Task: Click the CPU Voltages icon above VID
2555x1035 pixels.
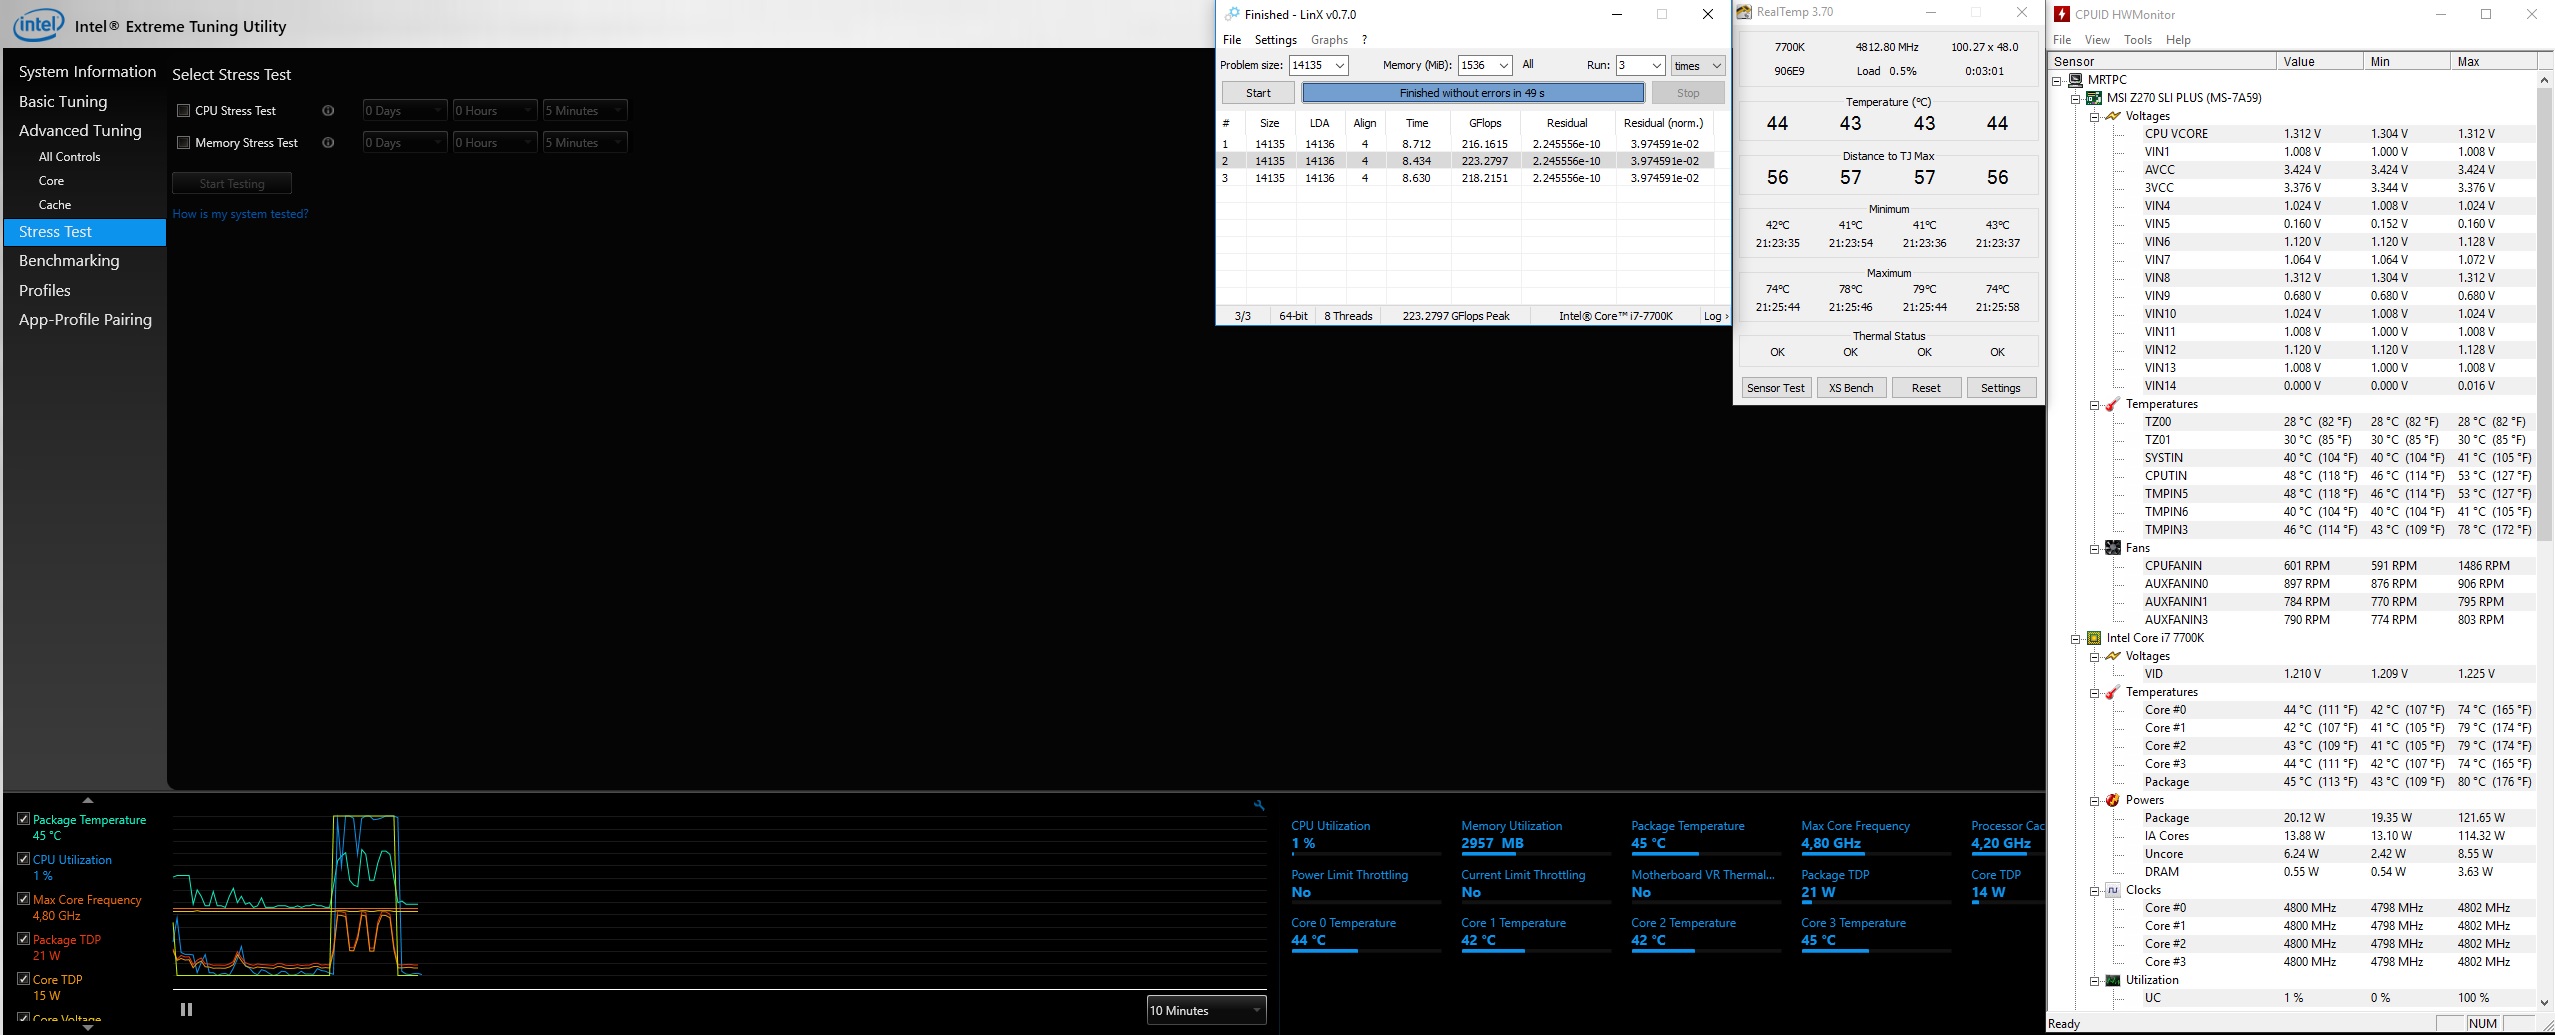Action: pos(2112,656)
